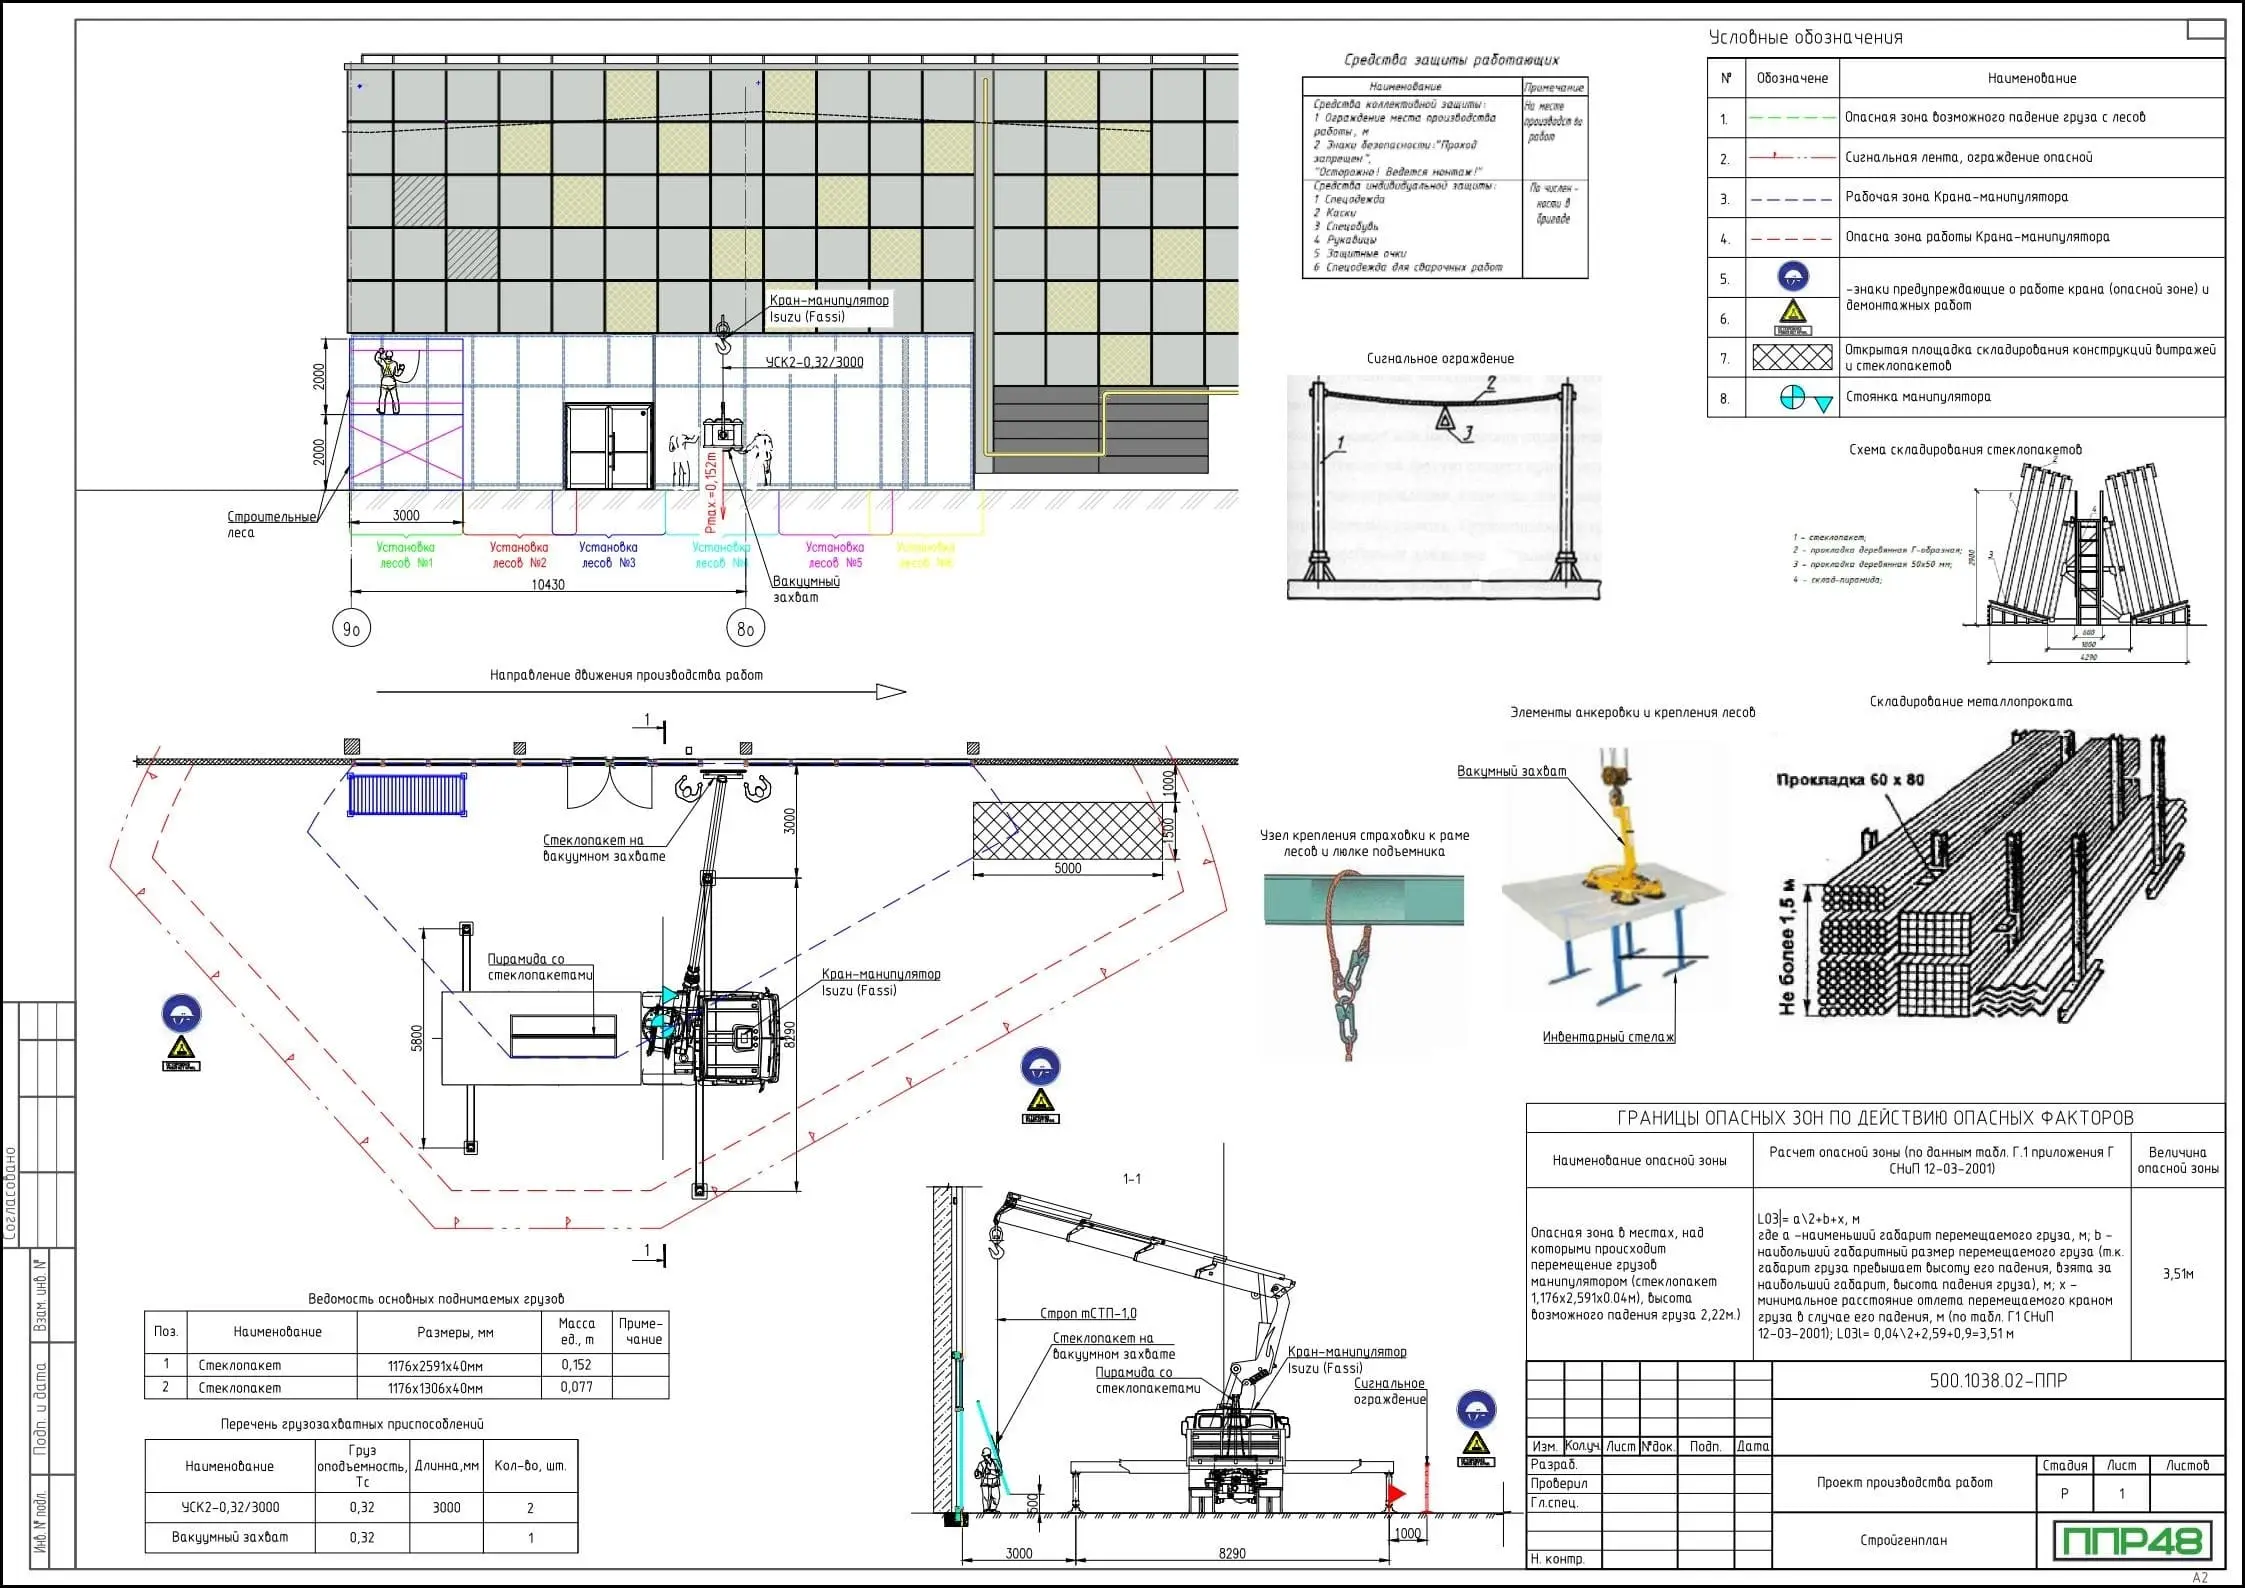Click the green dashed line in legend row 1

pyautogui.click(x=1791, y=118)
